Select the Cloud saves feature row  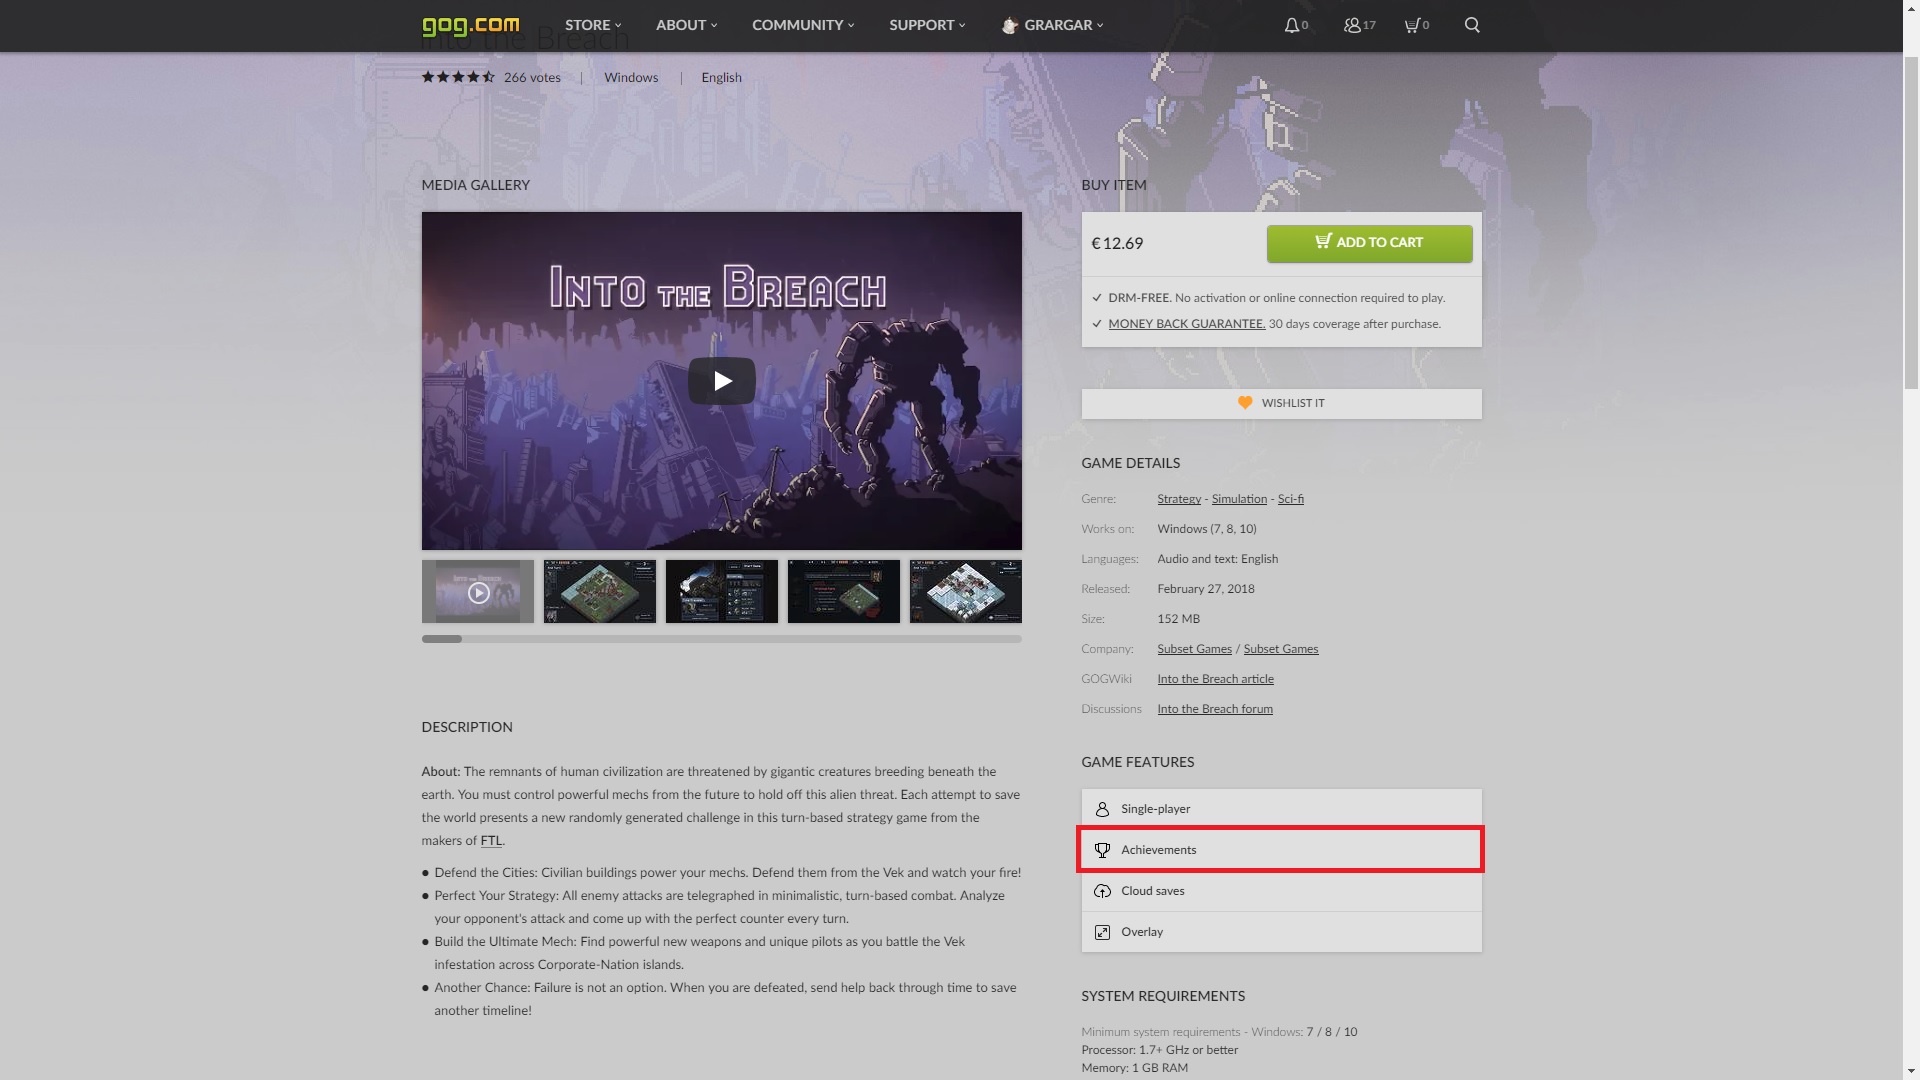pyautogui.click(x=1281, y=891)
